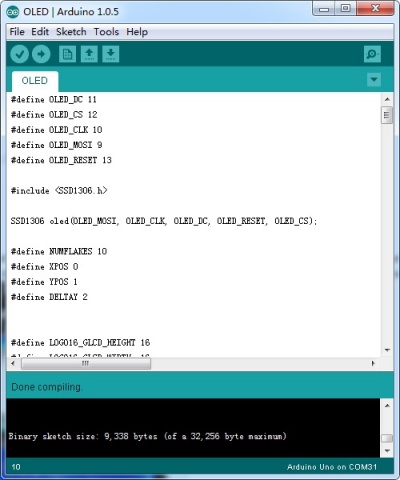Click the Arduino logo in title bar
400x480 pixels.
coord(13,12)
